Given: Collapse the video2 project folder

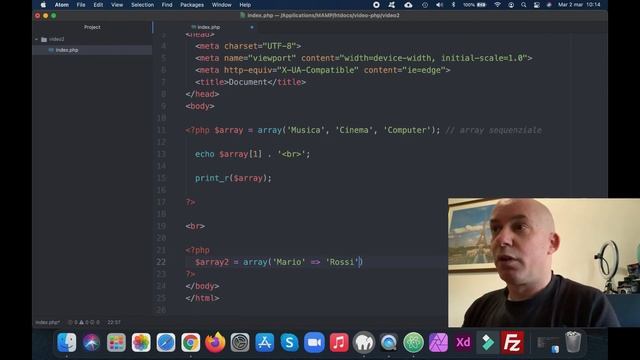Looking at the screenshot, I should tap(37, 39).
